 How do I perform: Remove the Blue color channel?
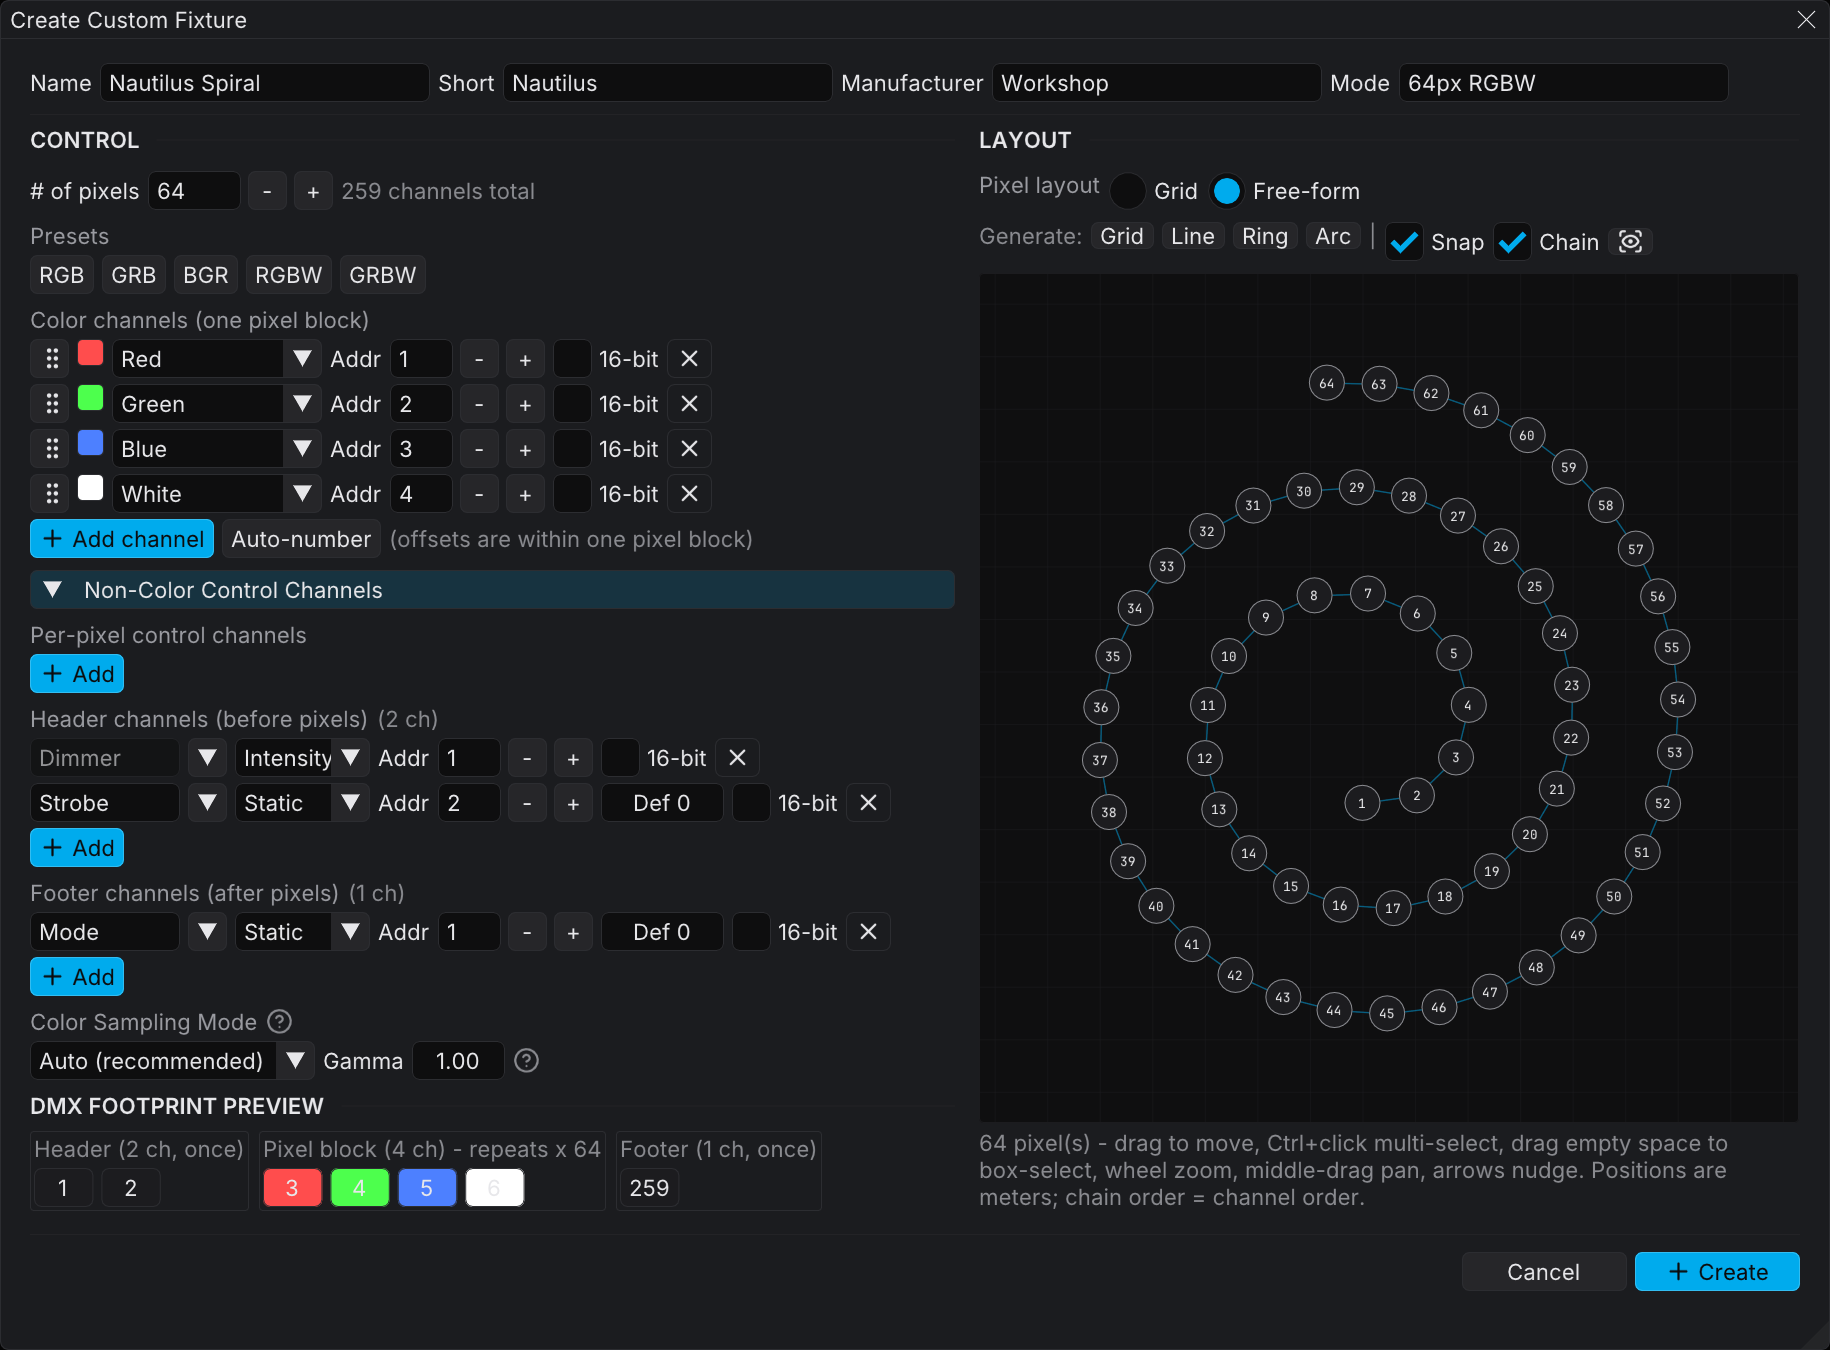click(x=689, y=449)
